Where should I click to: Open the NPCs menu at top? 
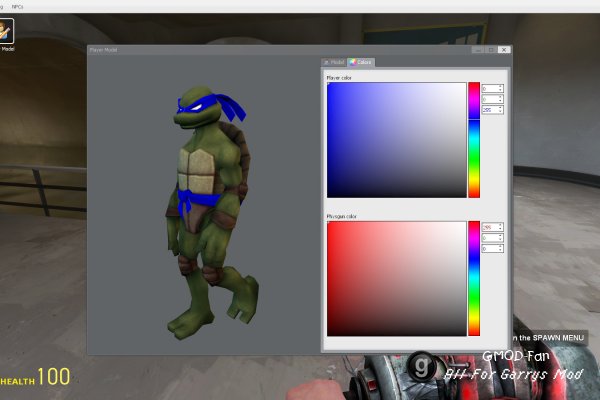tap(17, 7)
